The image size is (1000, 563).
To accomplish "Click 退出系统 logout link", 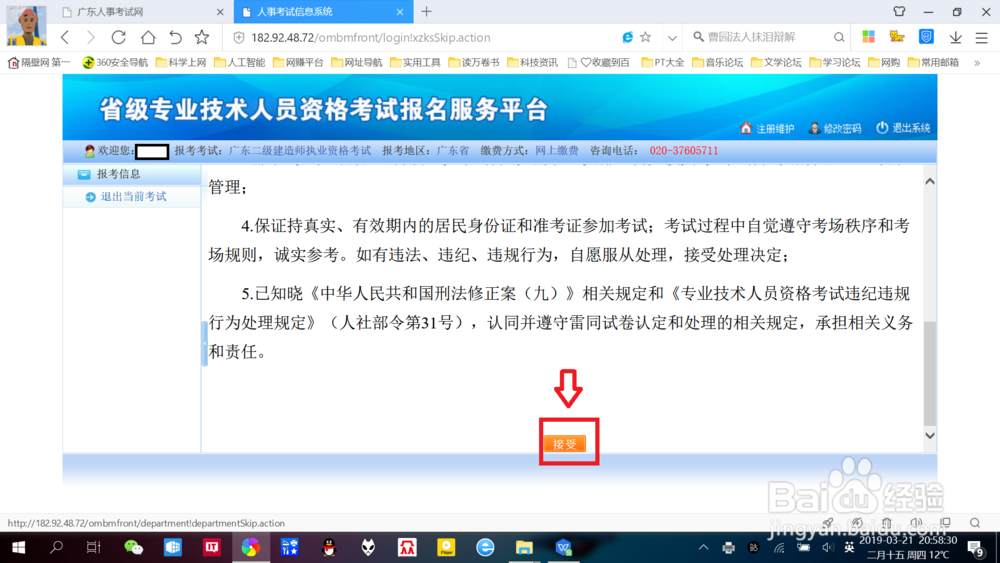I will tap(903, 128).
